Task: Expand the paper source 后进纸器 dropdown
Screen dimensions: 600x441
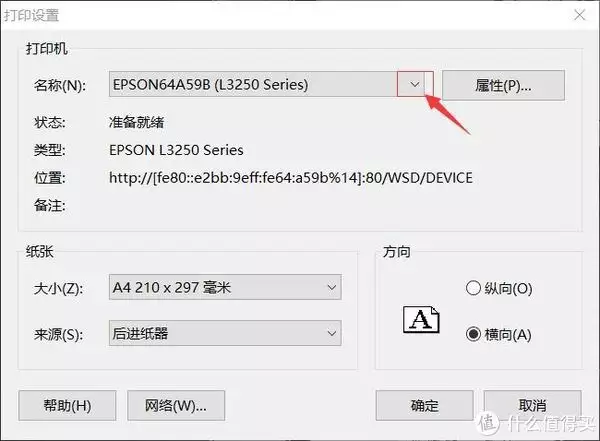Action: 332,333
